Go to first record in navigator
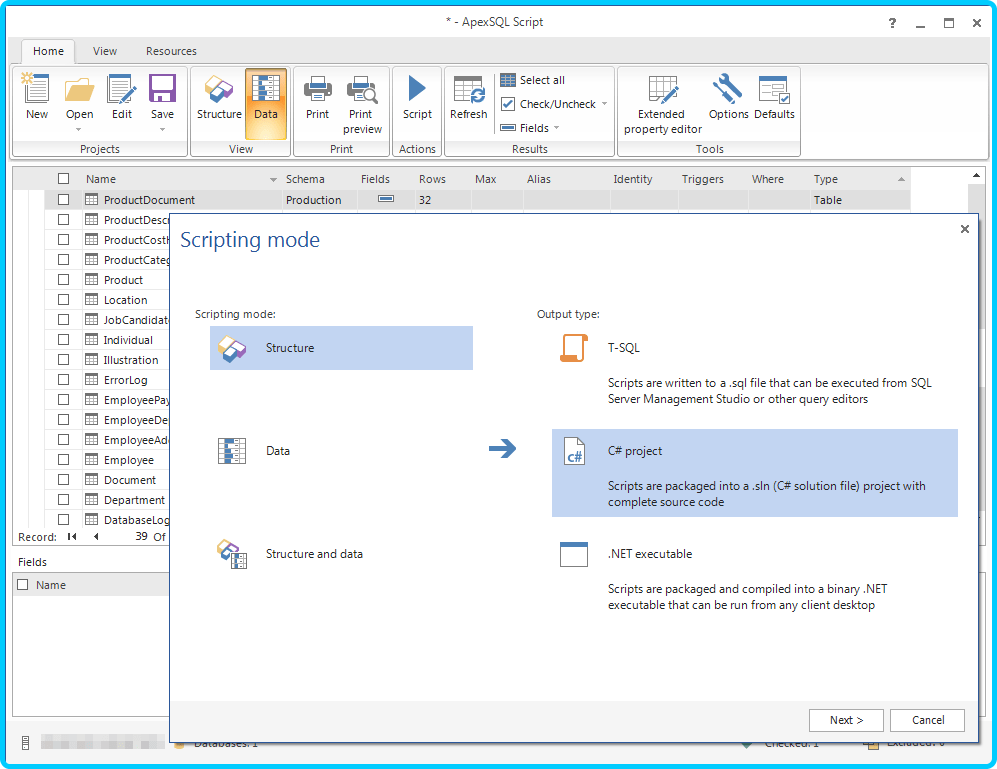 click(x=72, y=537)
